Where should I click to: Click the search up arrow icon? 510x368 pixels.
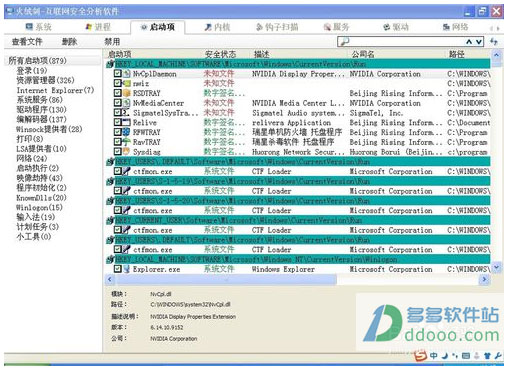coord(469,42)
